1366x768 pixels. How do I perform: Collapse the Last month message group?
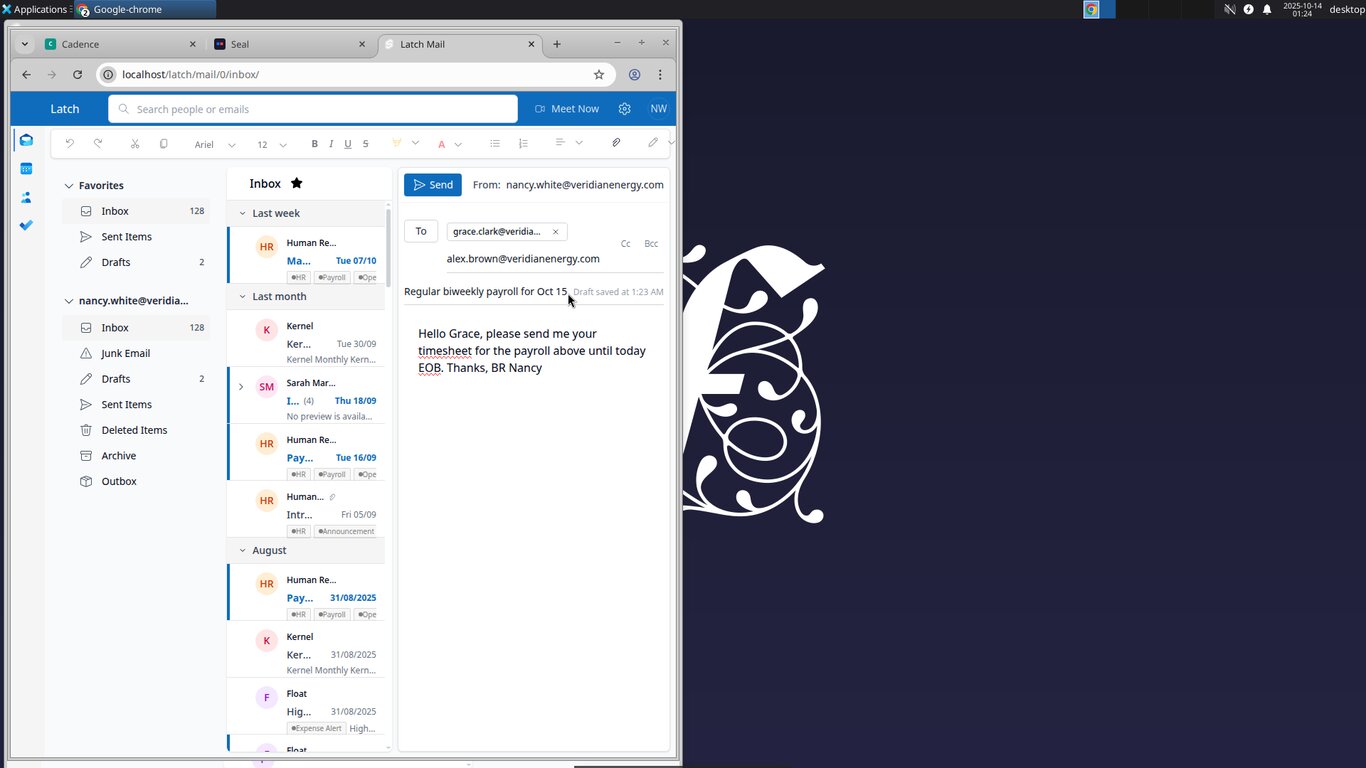(241, 296)
